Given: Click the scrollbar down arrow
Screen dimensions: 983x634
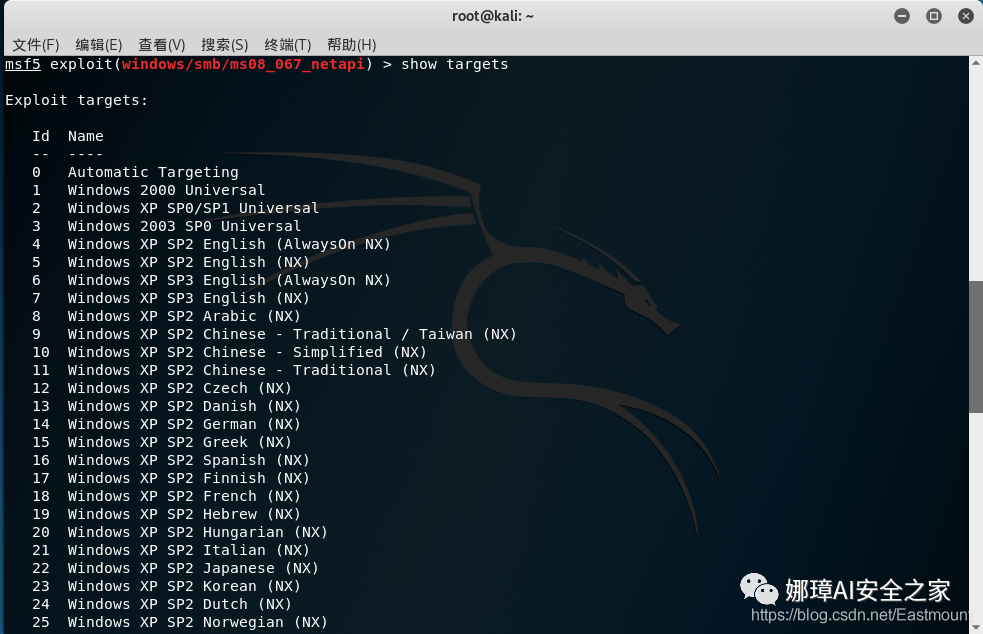Looking at the screenshot, I should [975, 626].
